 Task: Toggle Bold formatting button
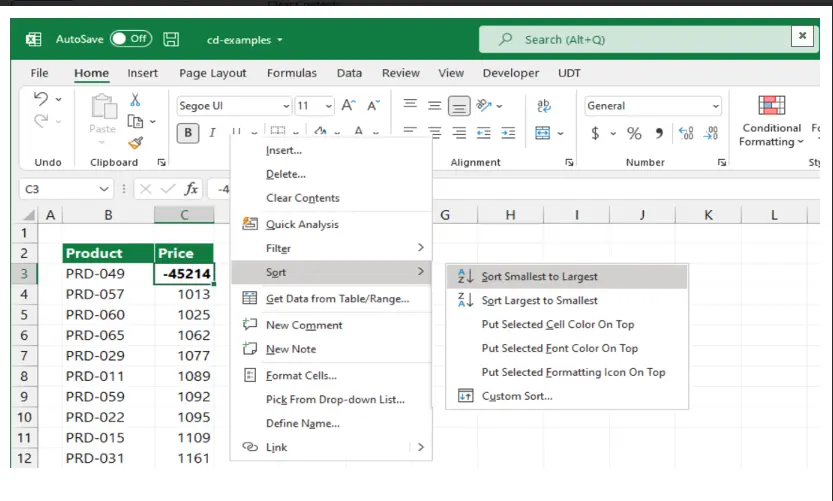188,133
